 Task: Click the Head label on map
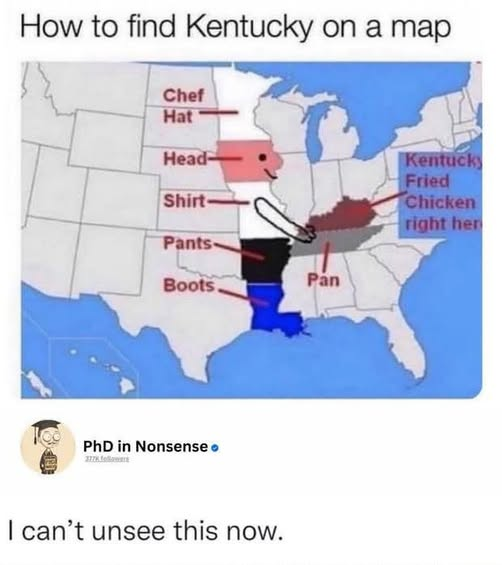(x=186, y=159)
